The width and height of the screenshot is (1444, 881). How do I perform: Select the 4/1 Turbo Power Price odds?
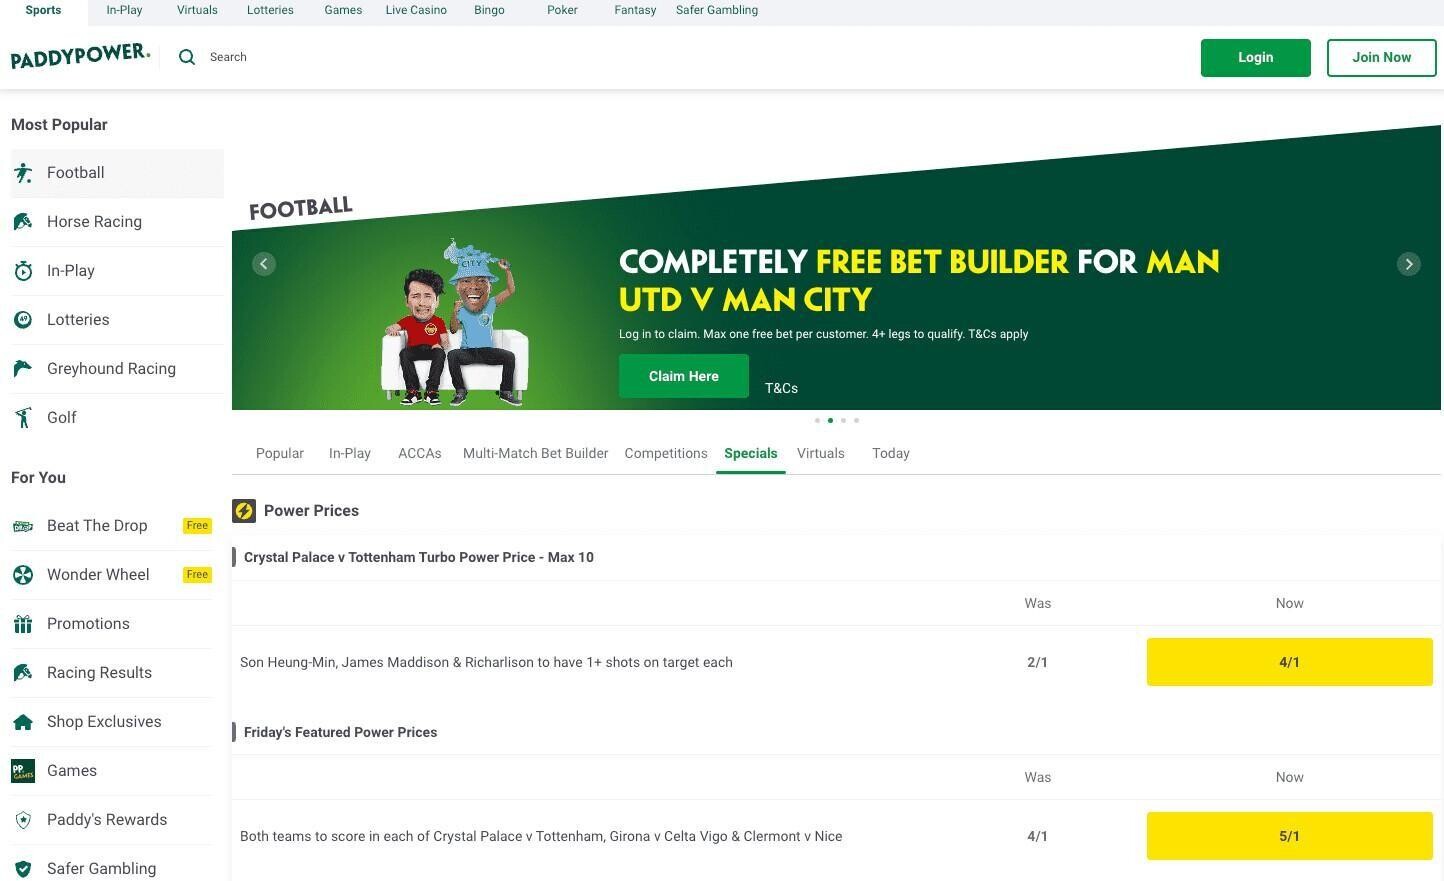(1290, 662)
